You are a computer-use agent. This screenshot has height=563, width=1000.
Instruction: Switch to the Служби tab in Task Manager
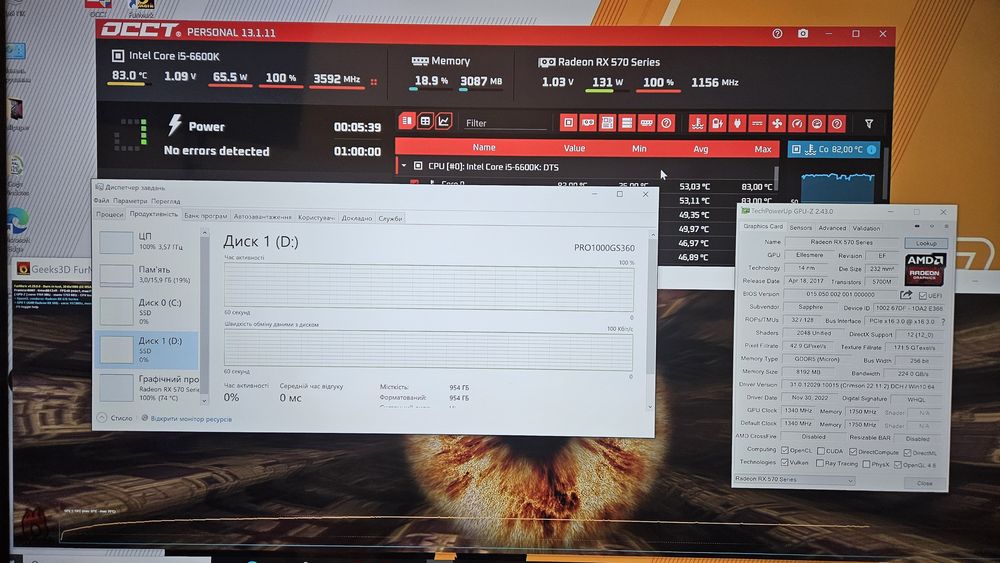coord(390,218)
